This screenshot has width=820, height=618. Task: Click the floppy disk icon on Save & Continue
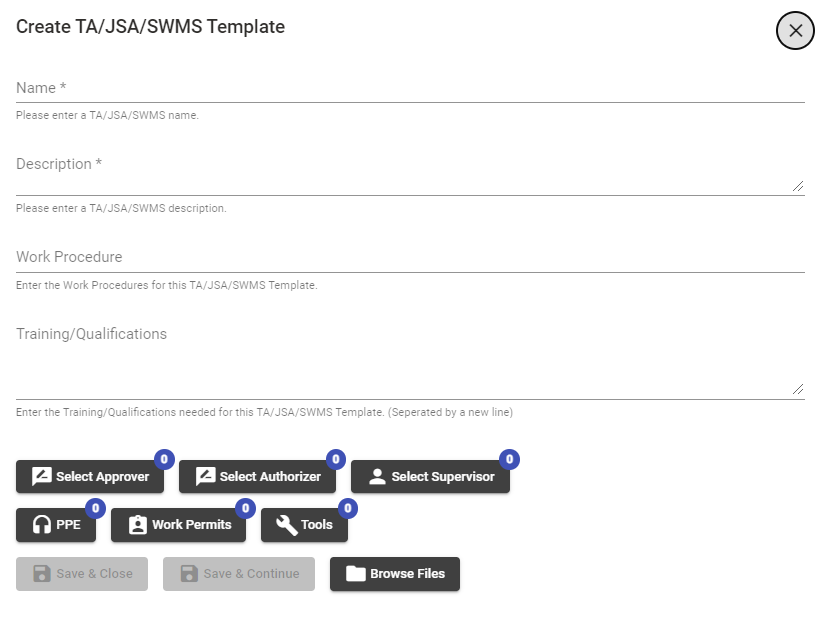(189, 574)
